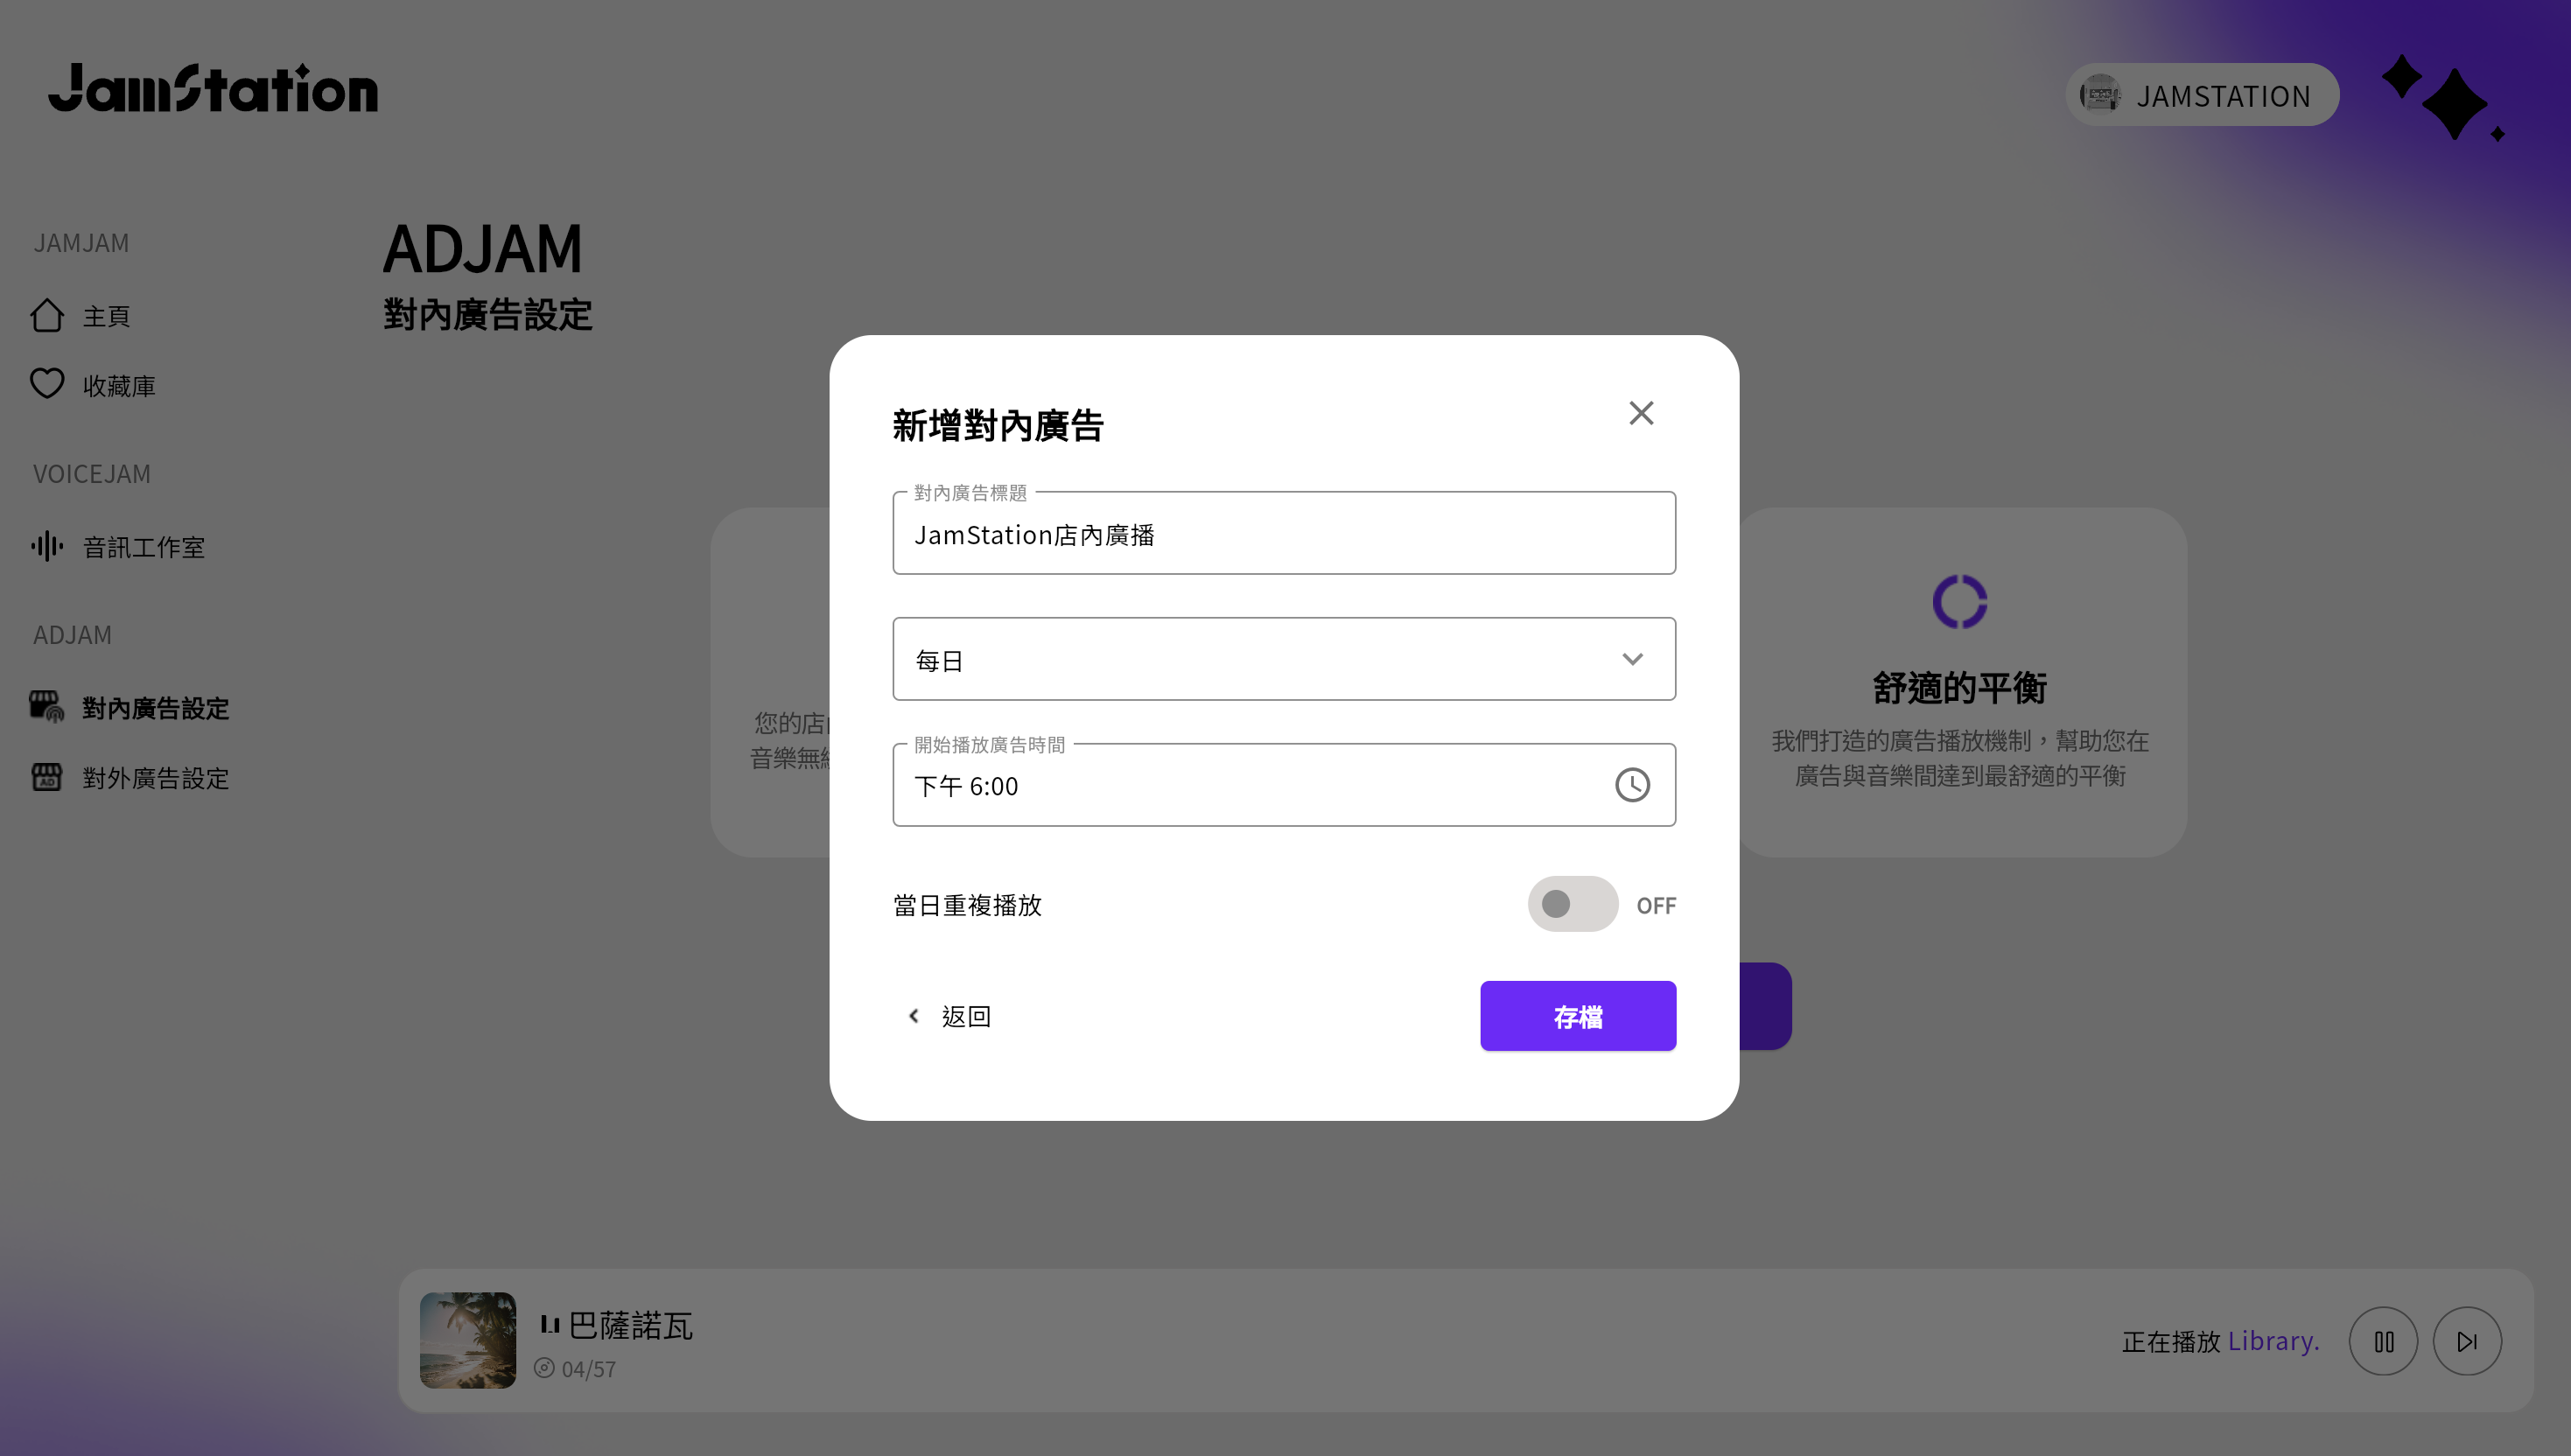Skip to the next track

tap(2466, 1341)
